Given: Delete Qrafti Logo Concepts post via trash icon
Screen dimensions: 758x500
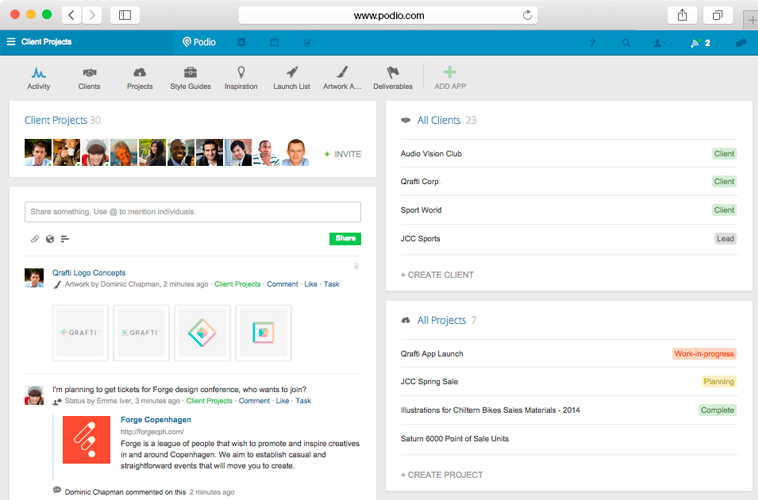Looking at the screenshot, I should tap(356, 266).
